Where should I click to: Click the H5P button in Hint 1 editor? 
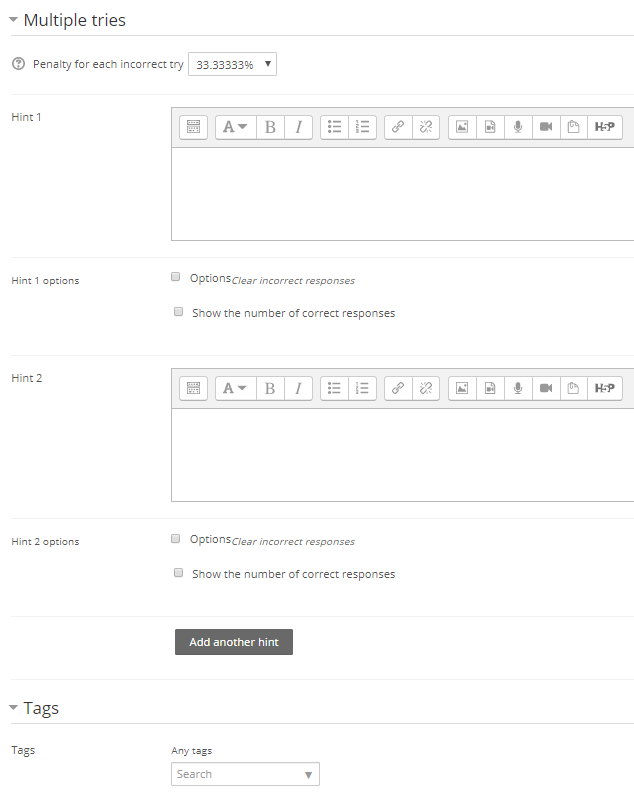click(604, 127)
